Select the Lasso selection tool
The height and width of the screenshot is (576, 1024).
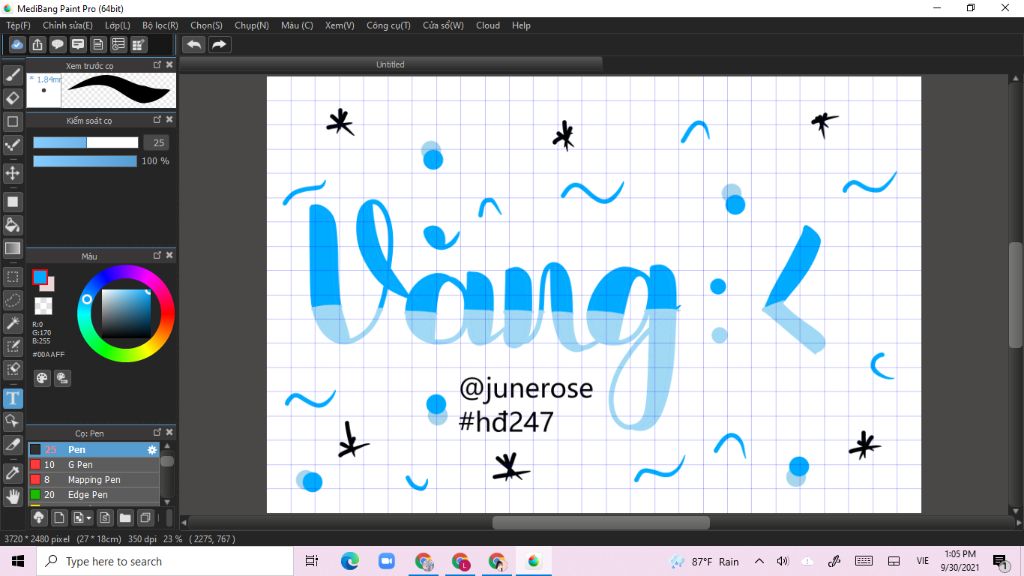coord(12,300)
